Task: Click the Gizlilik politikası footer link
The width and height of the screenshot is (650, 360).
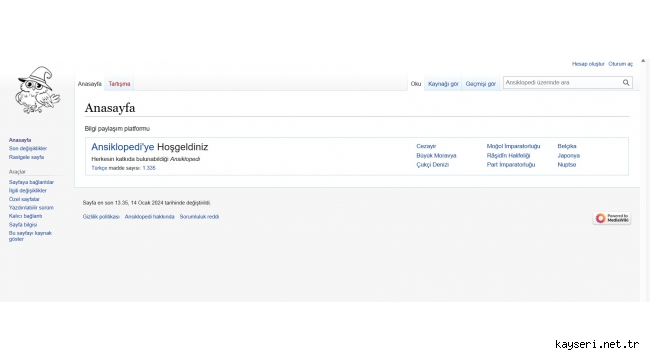Action: [101, 216]
